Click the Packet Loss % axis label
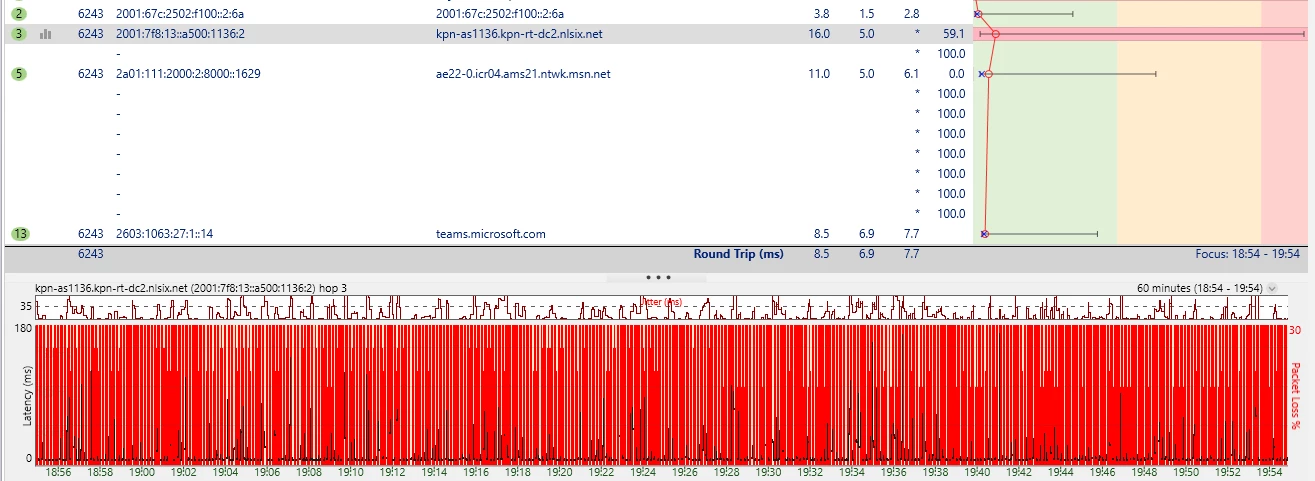The width and height of the screenshot is (1315, 481). click(x=1296, y=396)
